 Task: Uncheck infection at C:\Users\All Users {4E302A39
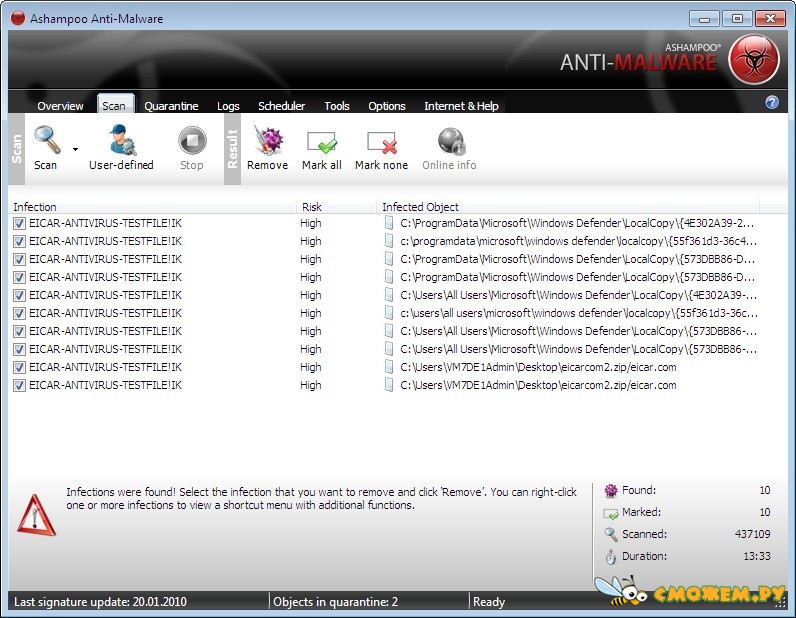(19, 296)
